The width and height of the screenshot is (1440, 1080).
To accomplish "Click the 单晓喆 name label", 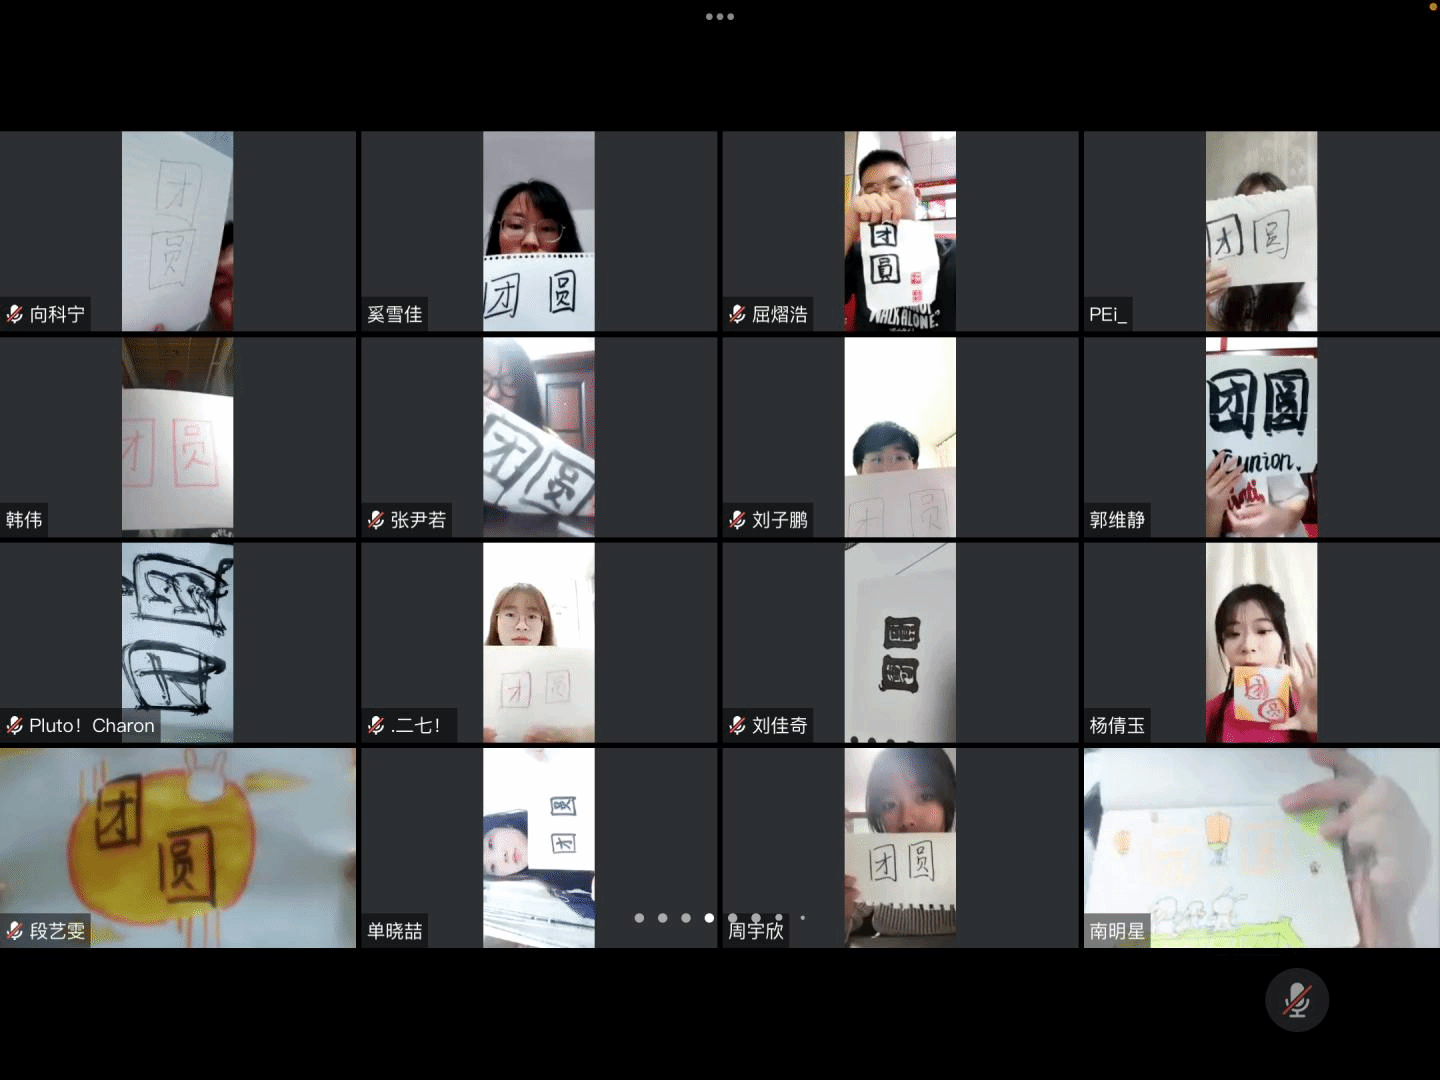I will click(394, 931).
